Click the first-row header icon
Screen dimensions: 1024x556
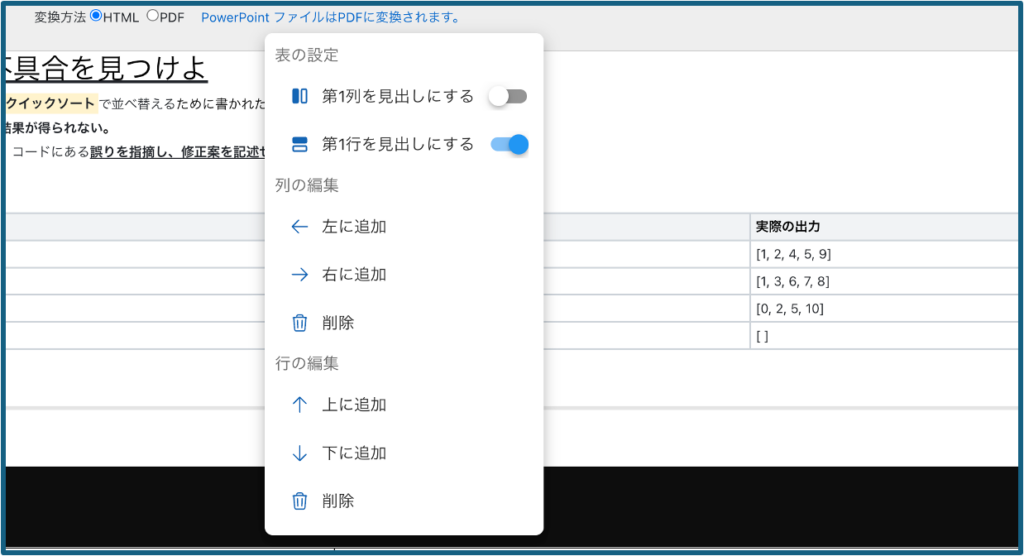click(x=300, y=144)
